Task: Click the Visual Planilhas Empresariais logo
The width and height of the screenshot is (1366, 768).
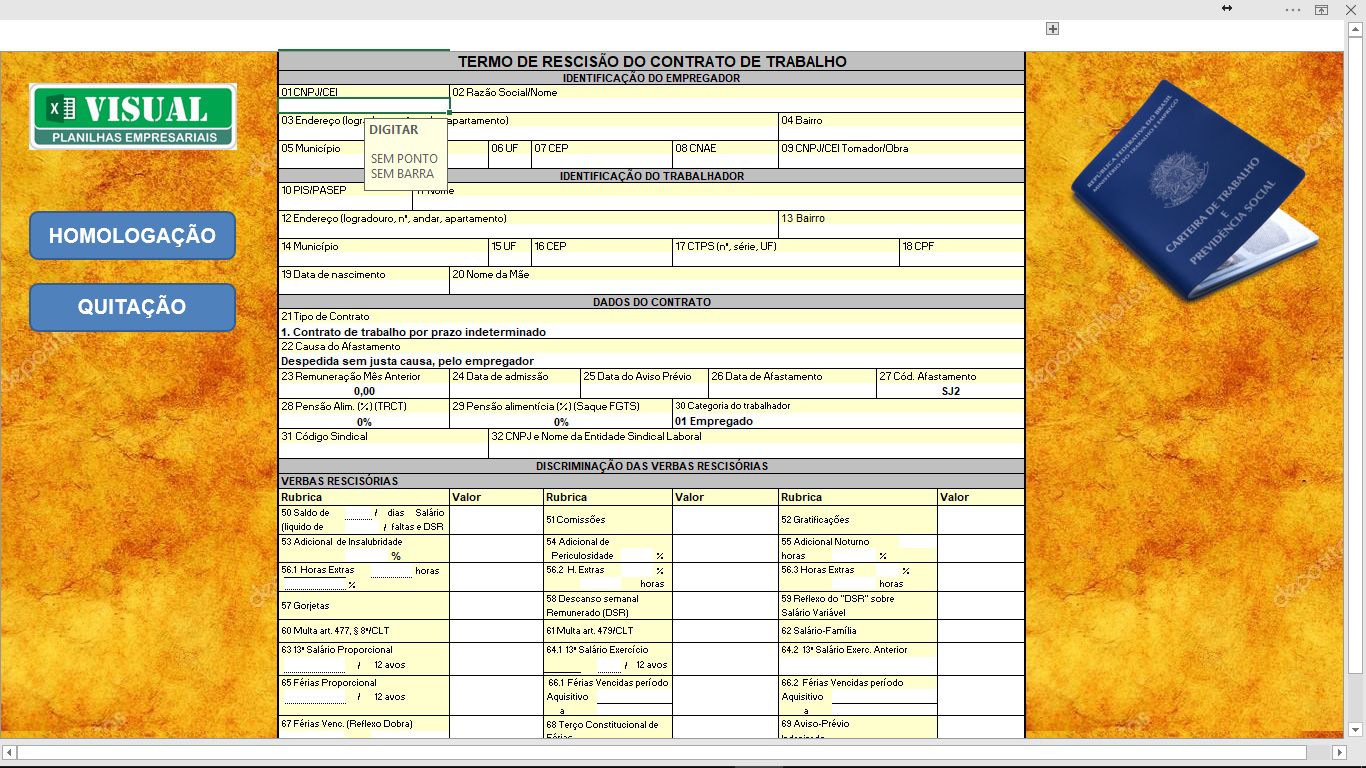Action: pyautogui.click(x=133, y=116)
